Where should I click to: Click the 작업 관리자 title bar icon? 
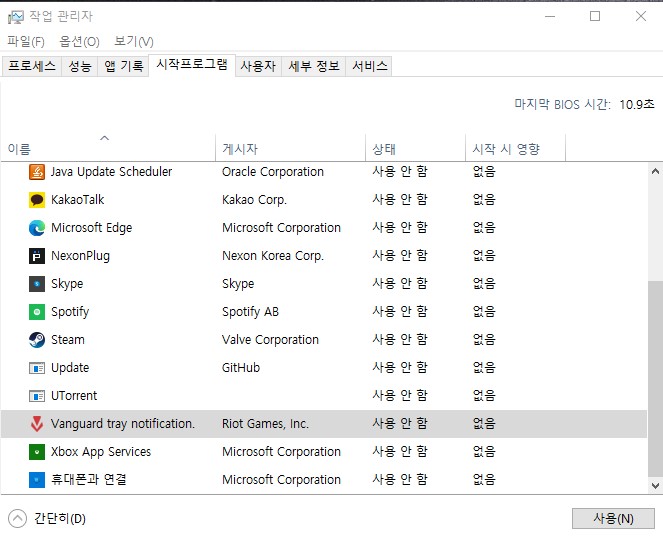click(16, 17)
